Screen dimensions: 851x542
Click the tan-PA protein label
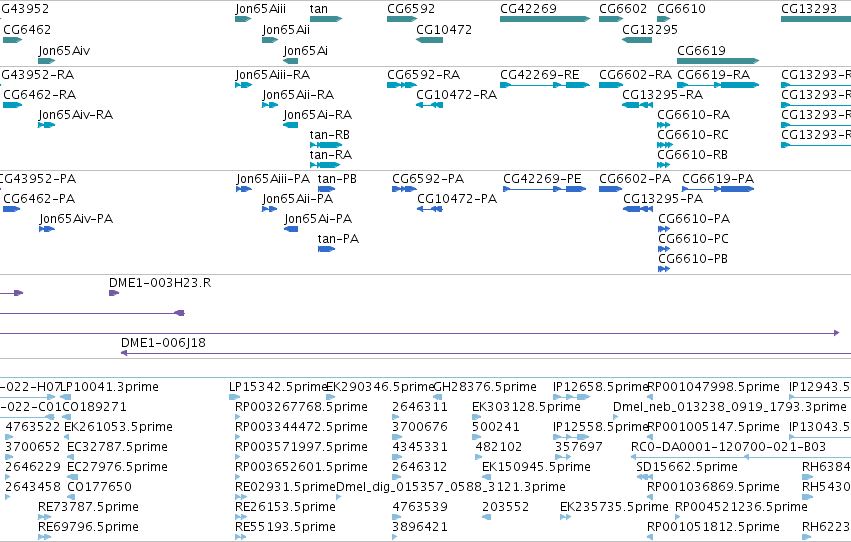[x=338, y=239]
